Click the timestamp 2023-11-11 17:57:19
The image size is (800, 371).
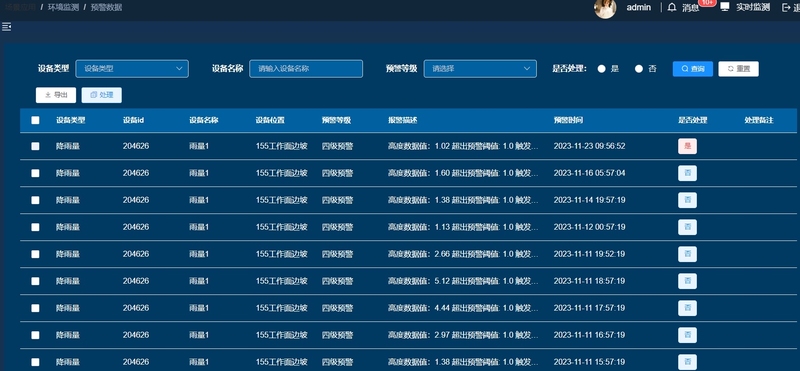coord(589,308)
